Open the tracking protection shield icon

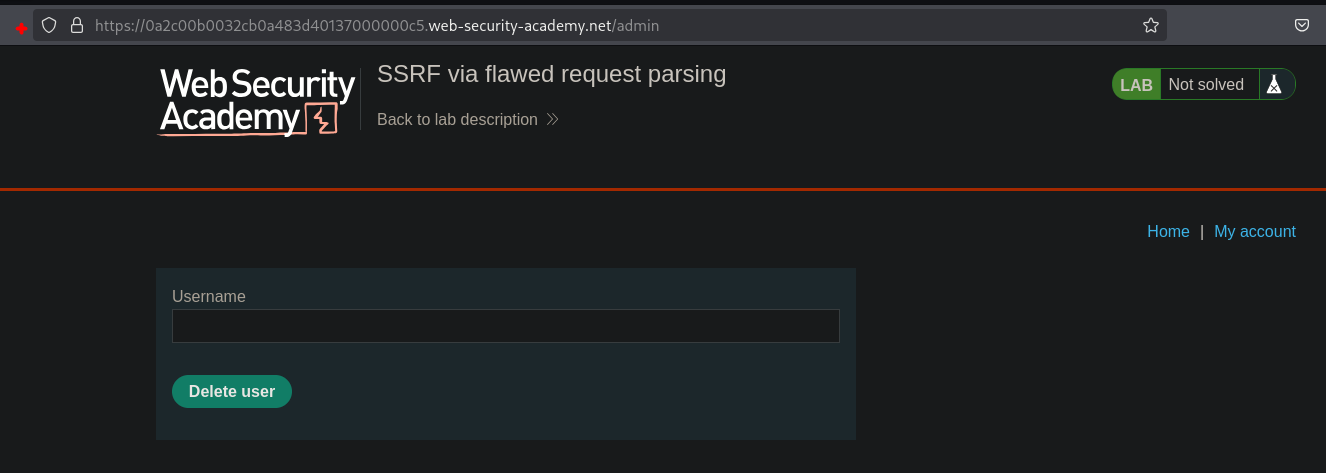click(49, 25)
